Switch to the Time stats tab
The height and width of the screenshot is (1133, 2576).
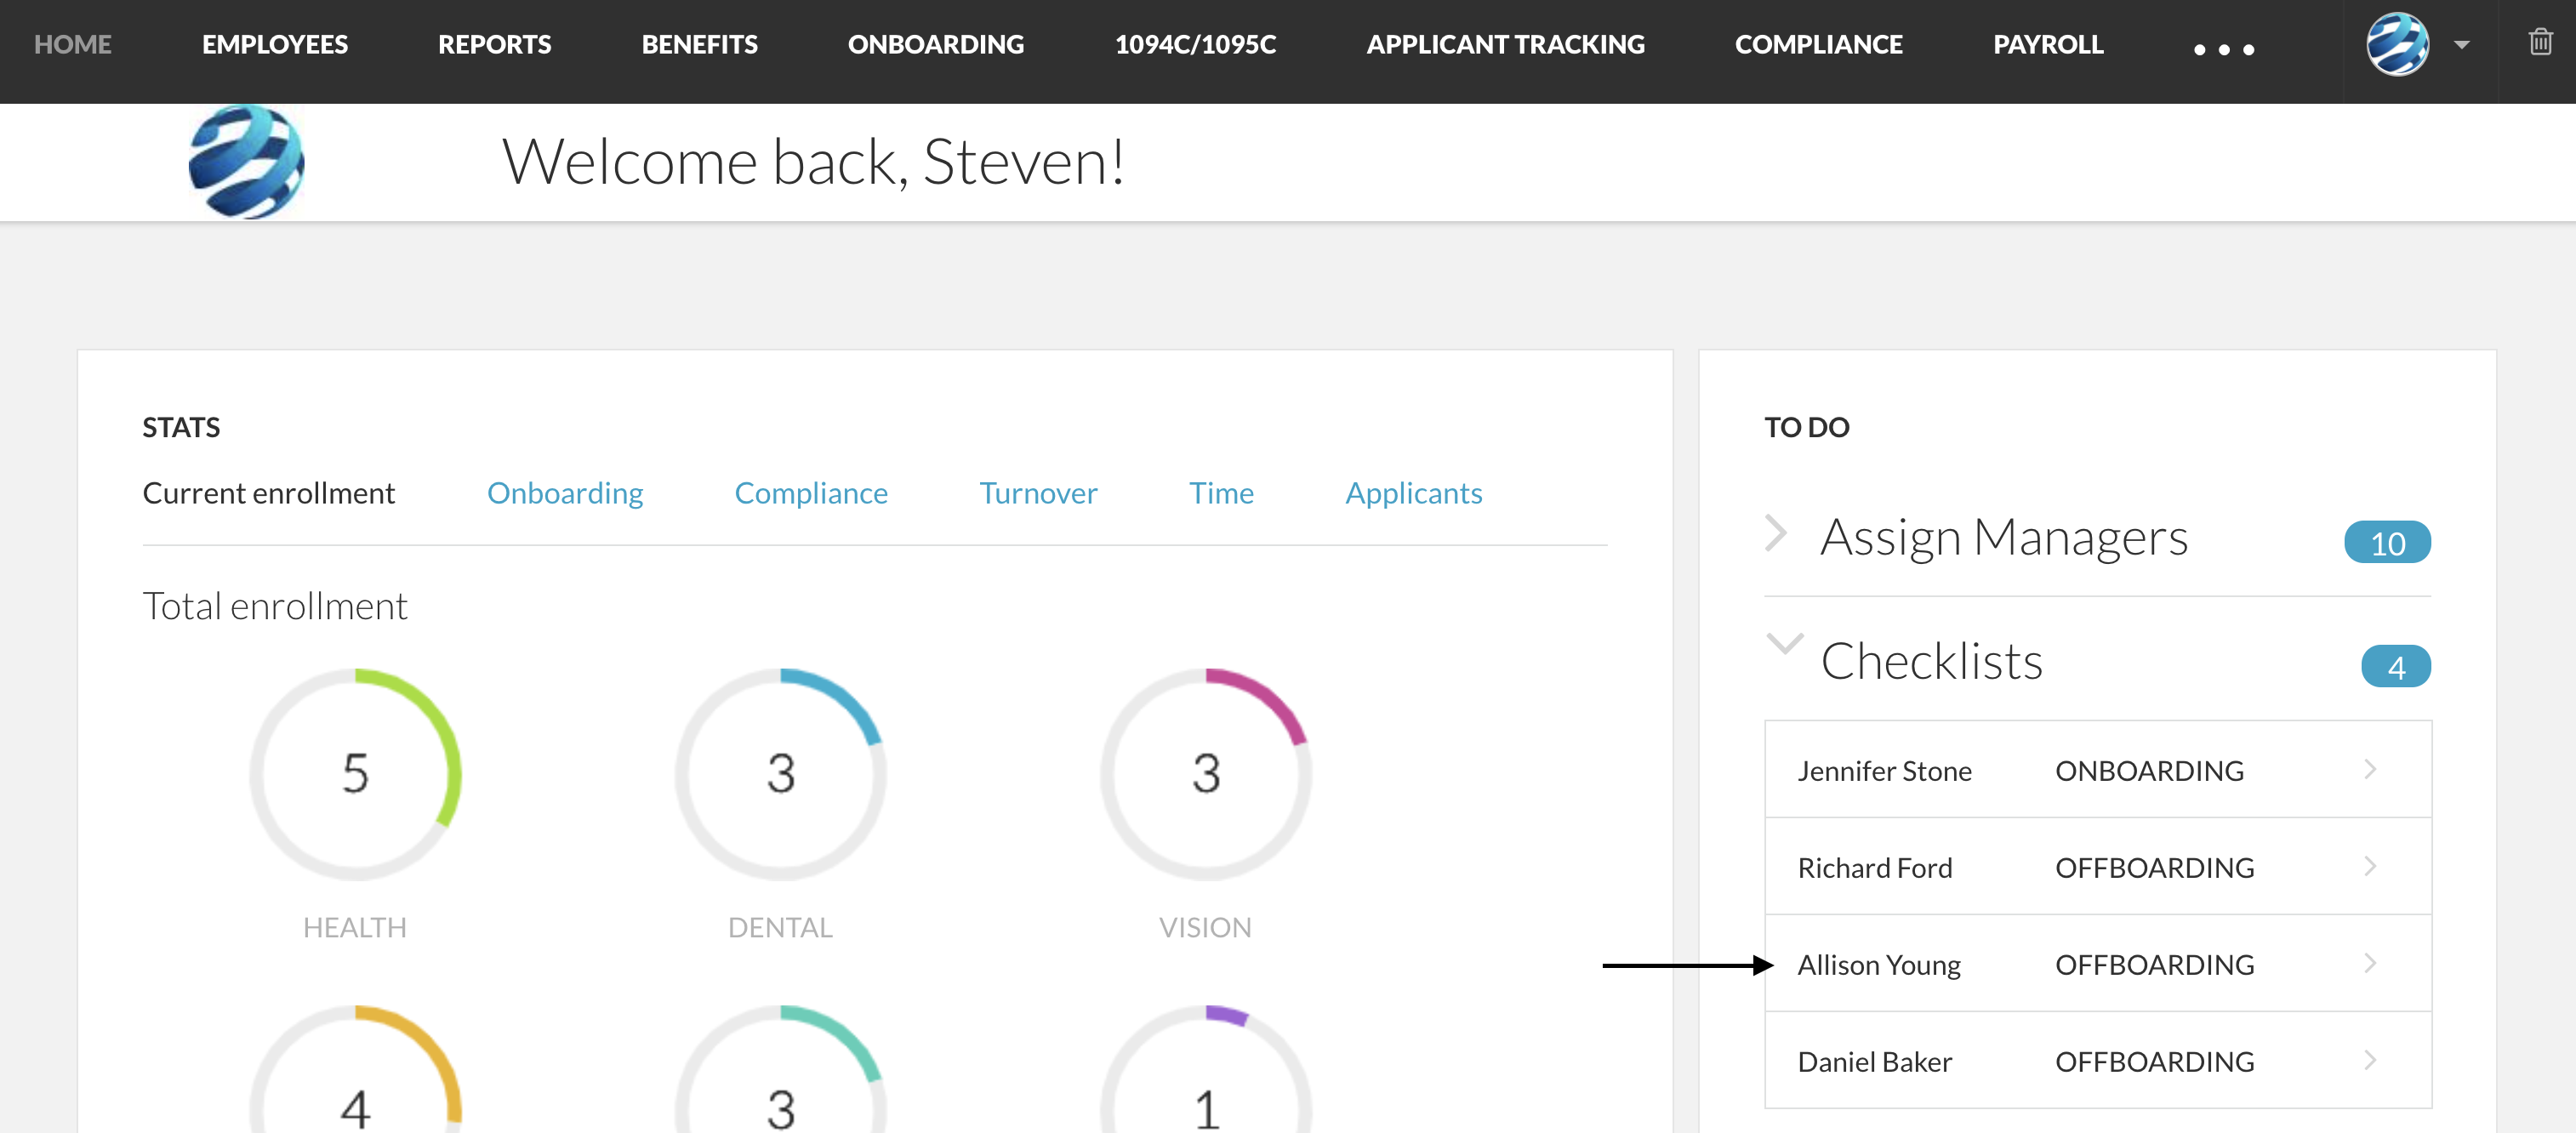tap(1221, 493)
